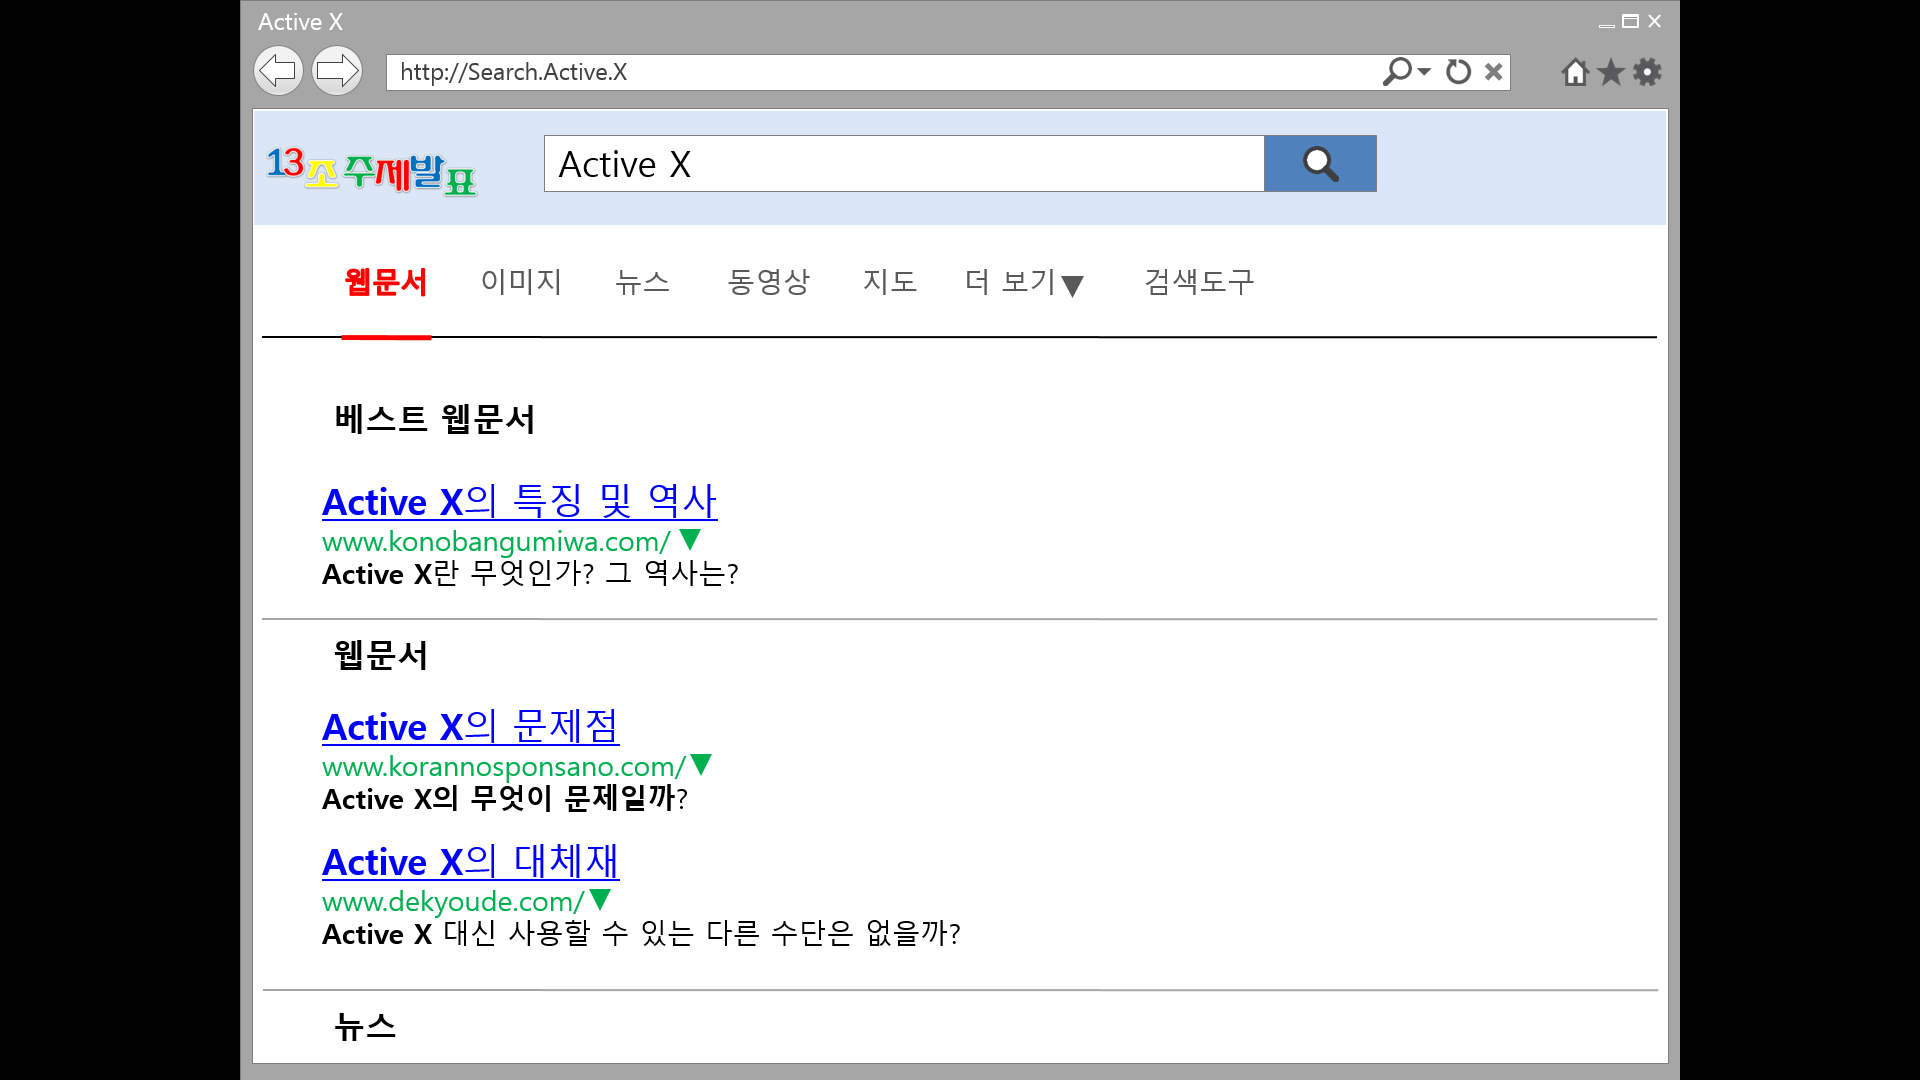Expand the arrow beside www.korannosponsano.com/
Image resolution: width=1920 pixels, height=1080 pixels.
(701, 765)
